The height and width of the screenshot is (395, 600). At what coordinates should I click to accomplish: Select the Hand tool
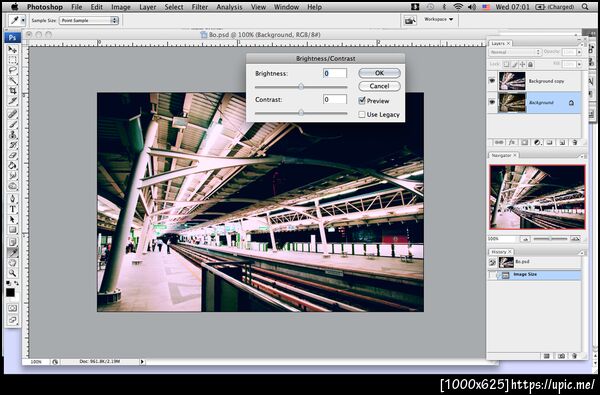(12, 263)
